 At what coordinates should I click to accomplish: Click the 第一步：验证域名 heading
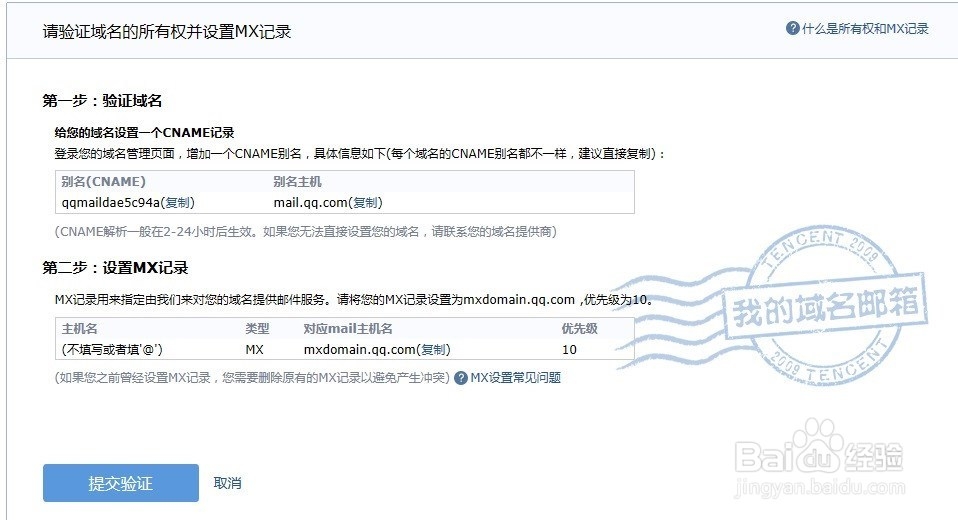(x=102, y=101)
